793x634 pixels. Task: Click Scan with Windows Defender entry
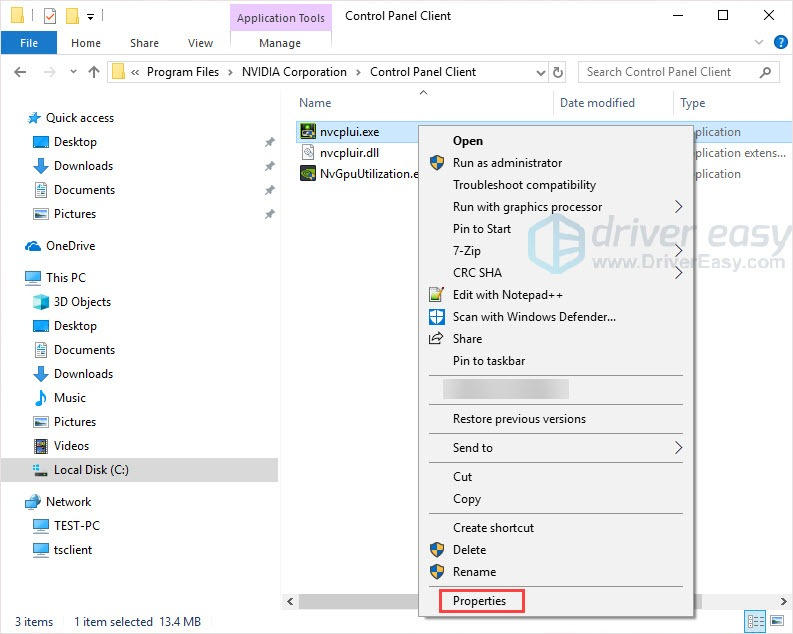pyautogui.click(x=534, y=317)
